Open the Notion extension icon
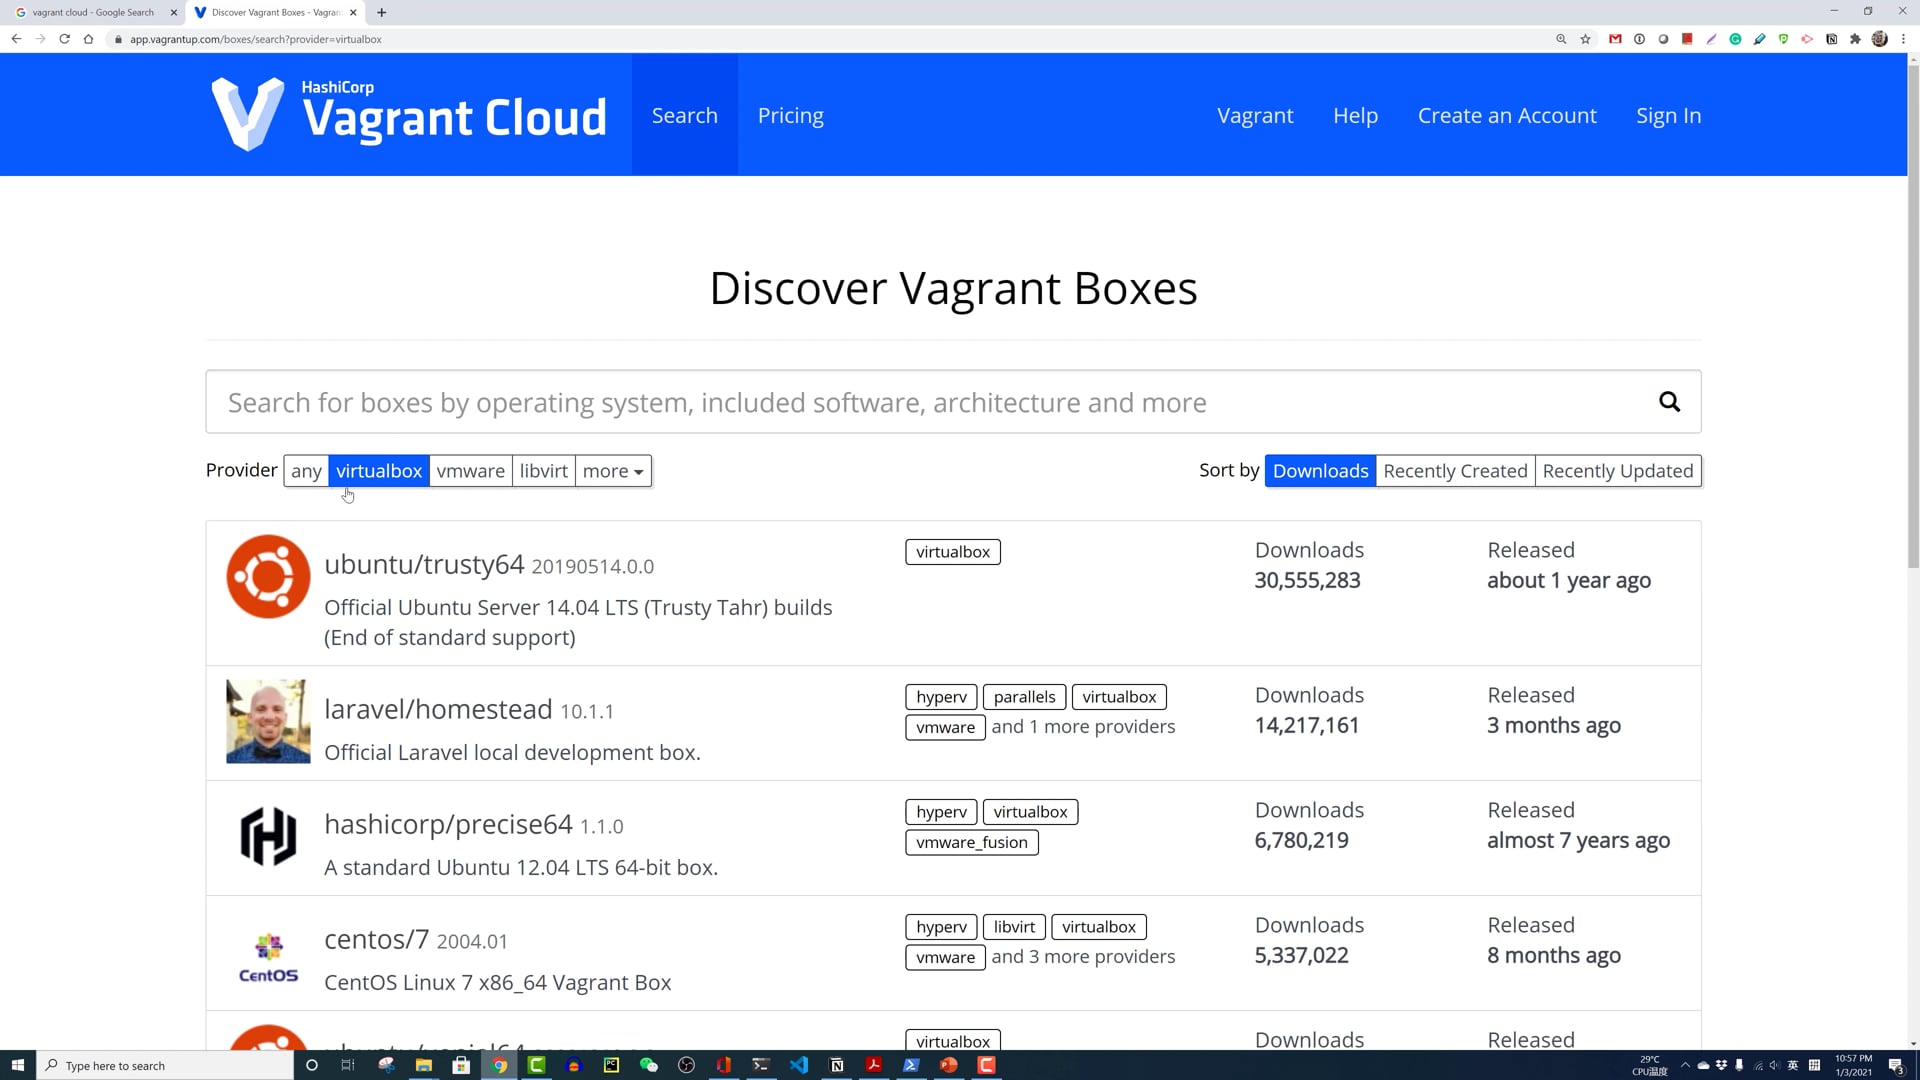 (1831, 39)
